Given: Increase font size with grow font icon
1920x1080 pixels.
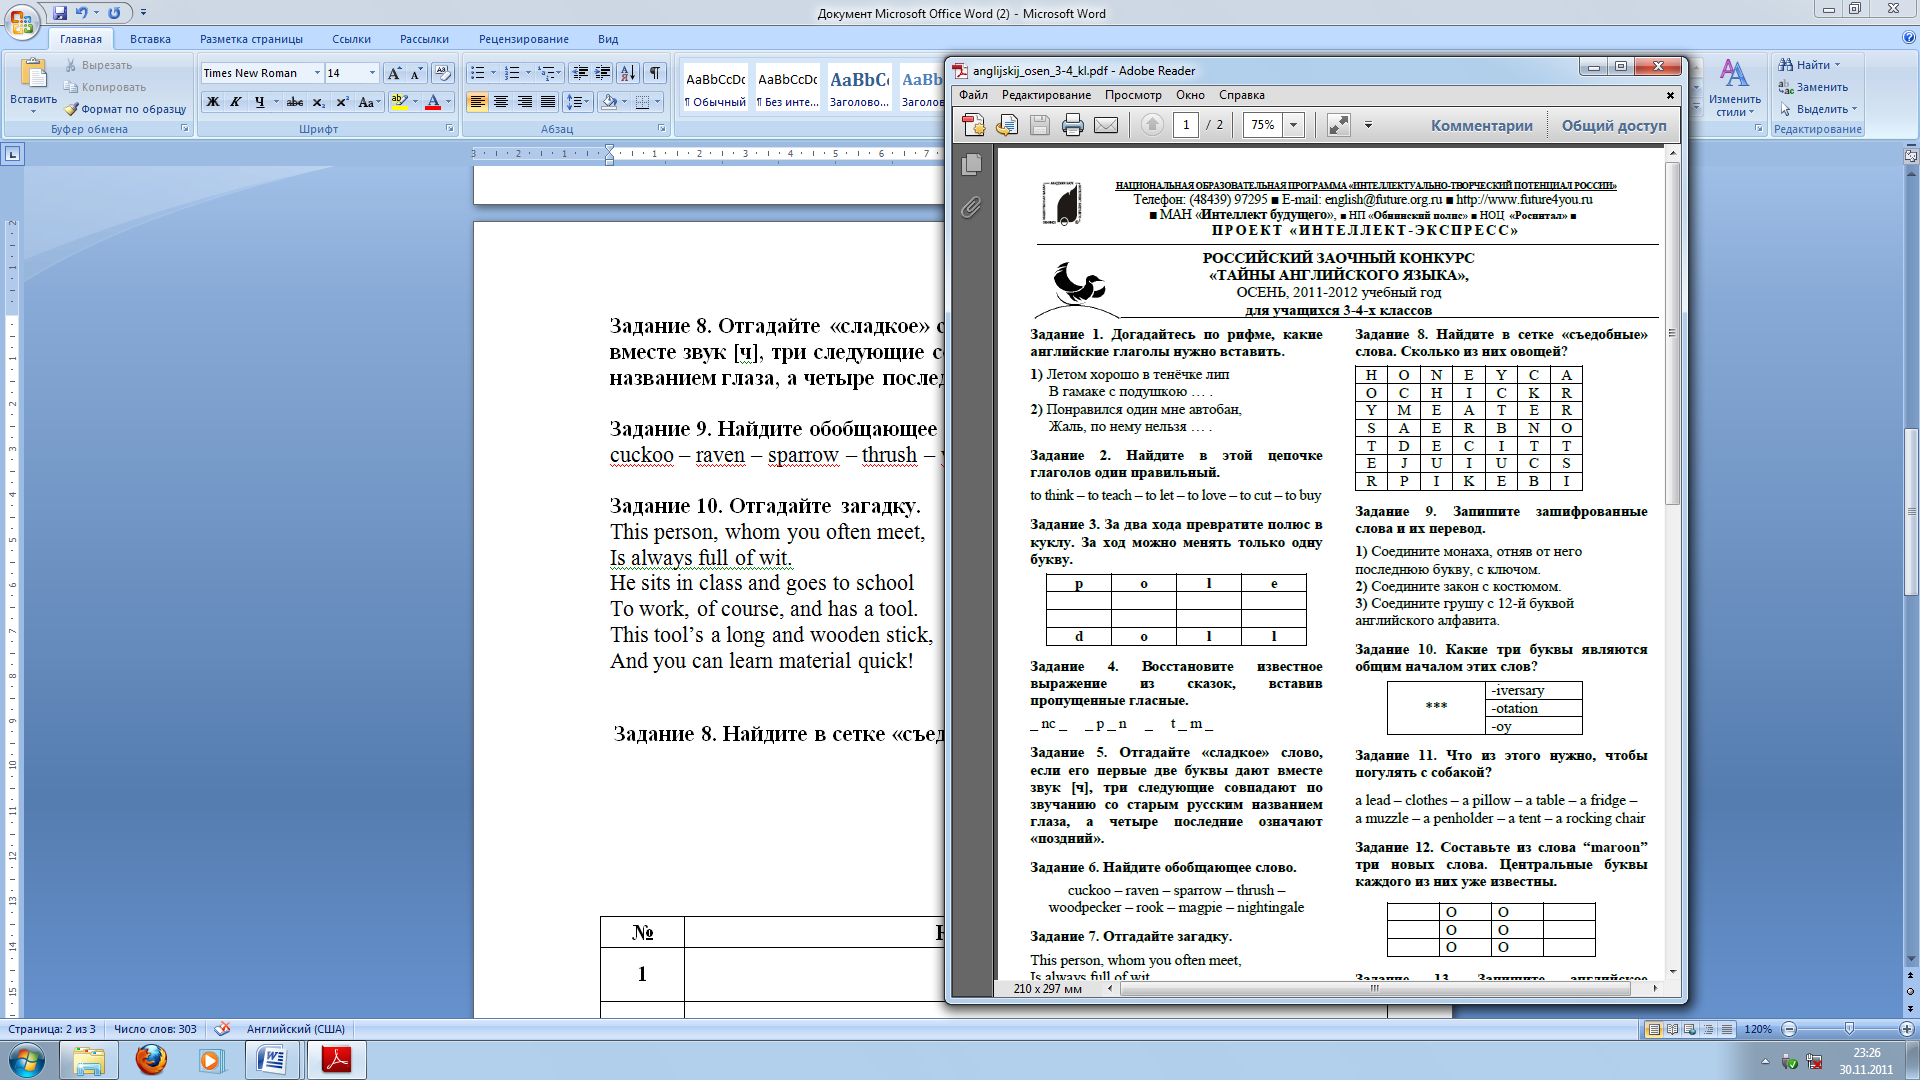Looking at the screenshot, I should pyautogui.click(x=394, y=73).
